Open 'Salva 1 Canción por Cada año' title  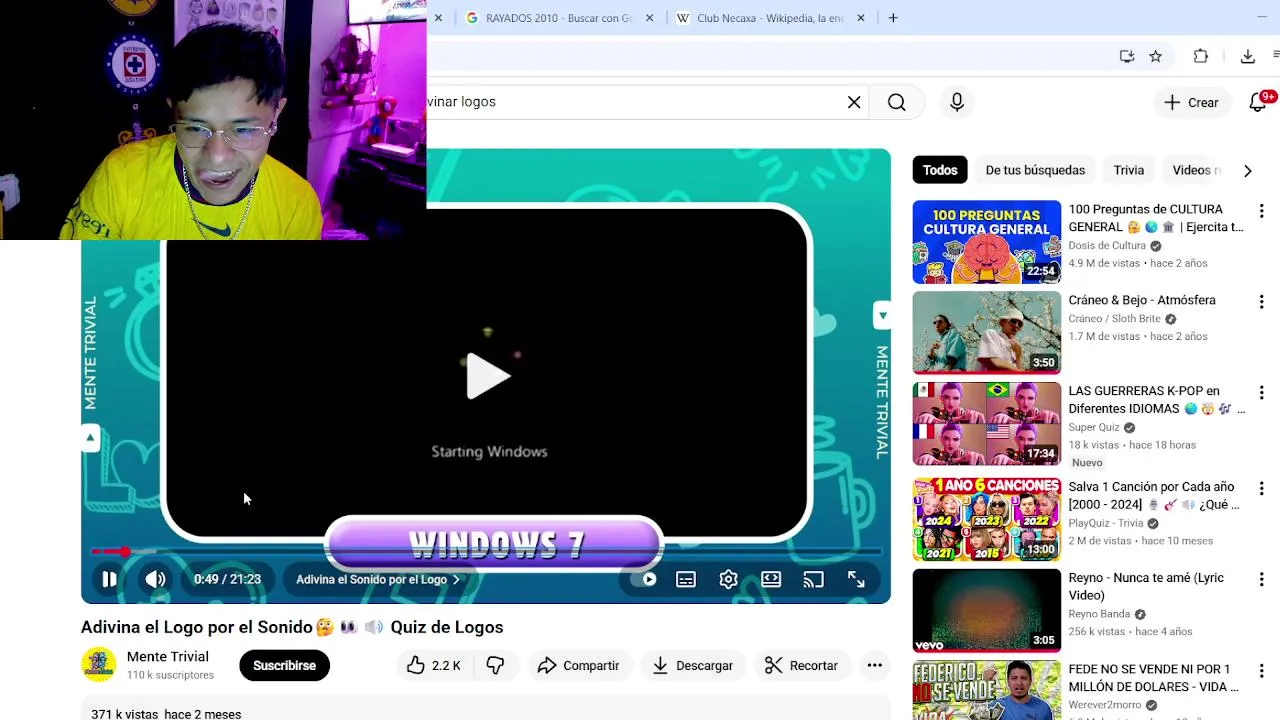coord(1153,495)
